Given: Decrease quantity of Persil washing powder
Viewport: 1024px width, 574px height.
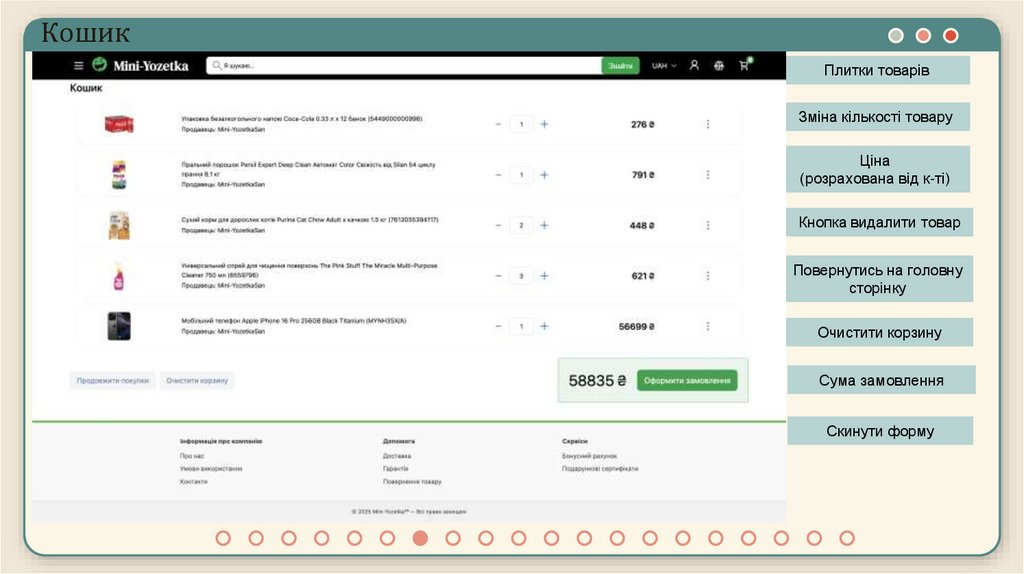Looking at the screenshot, I should [x=498, y=175].
